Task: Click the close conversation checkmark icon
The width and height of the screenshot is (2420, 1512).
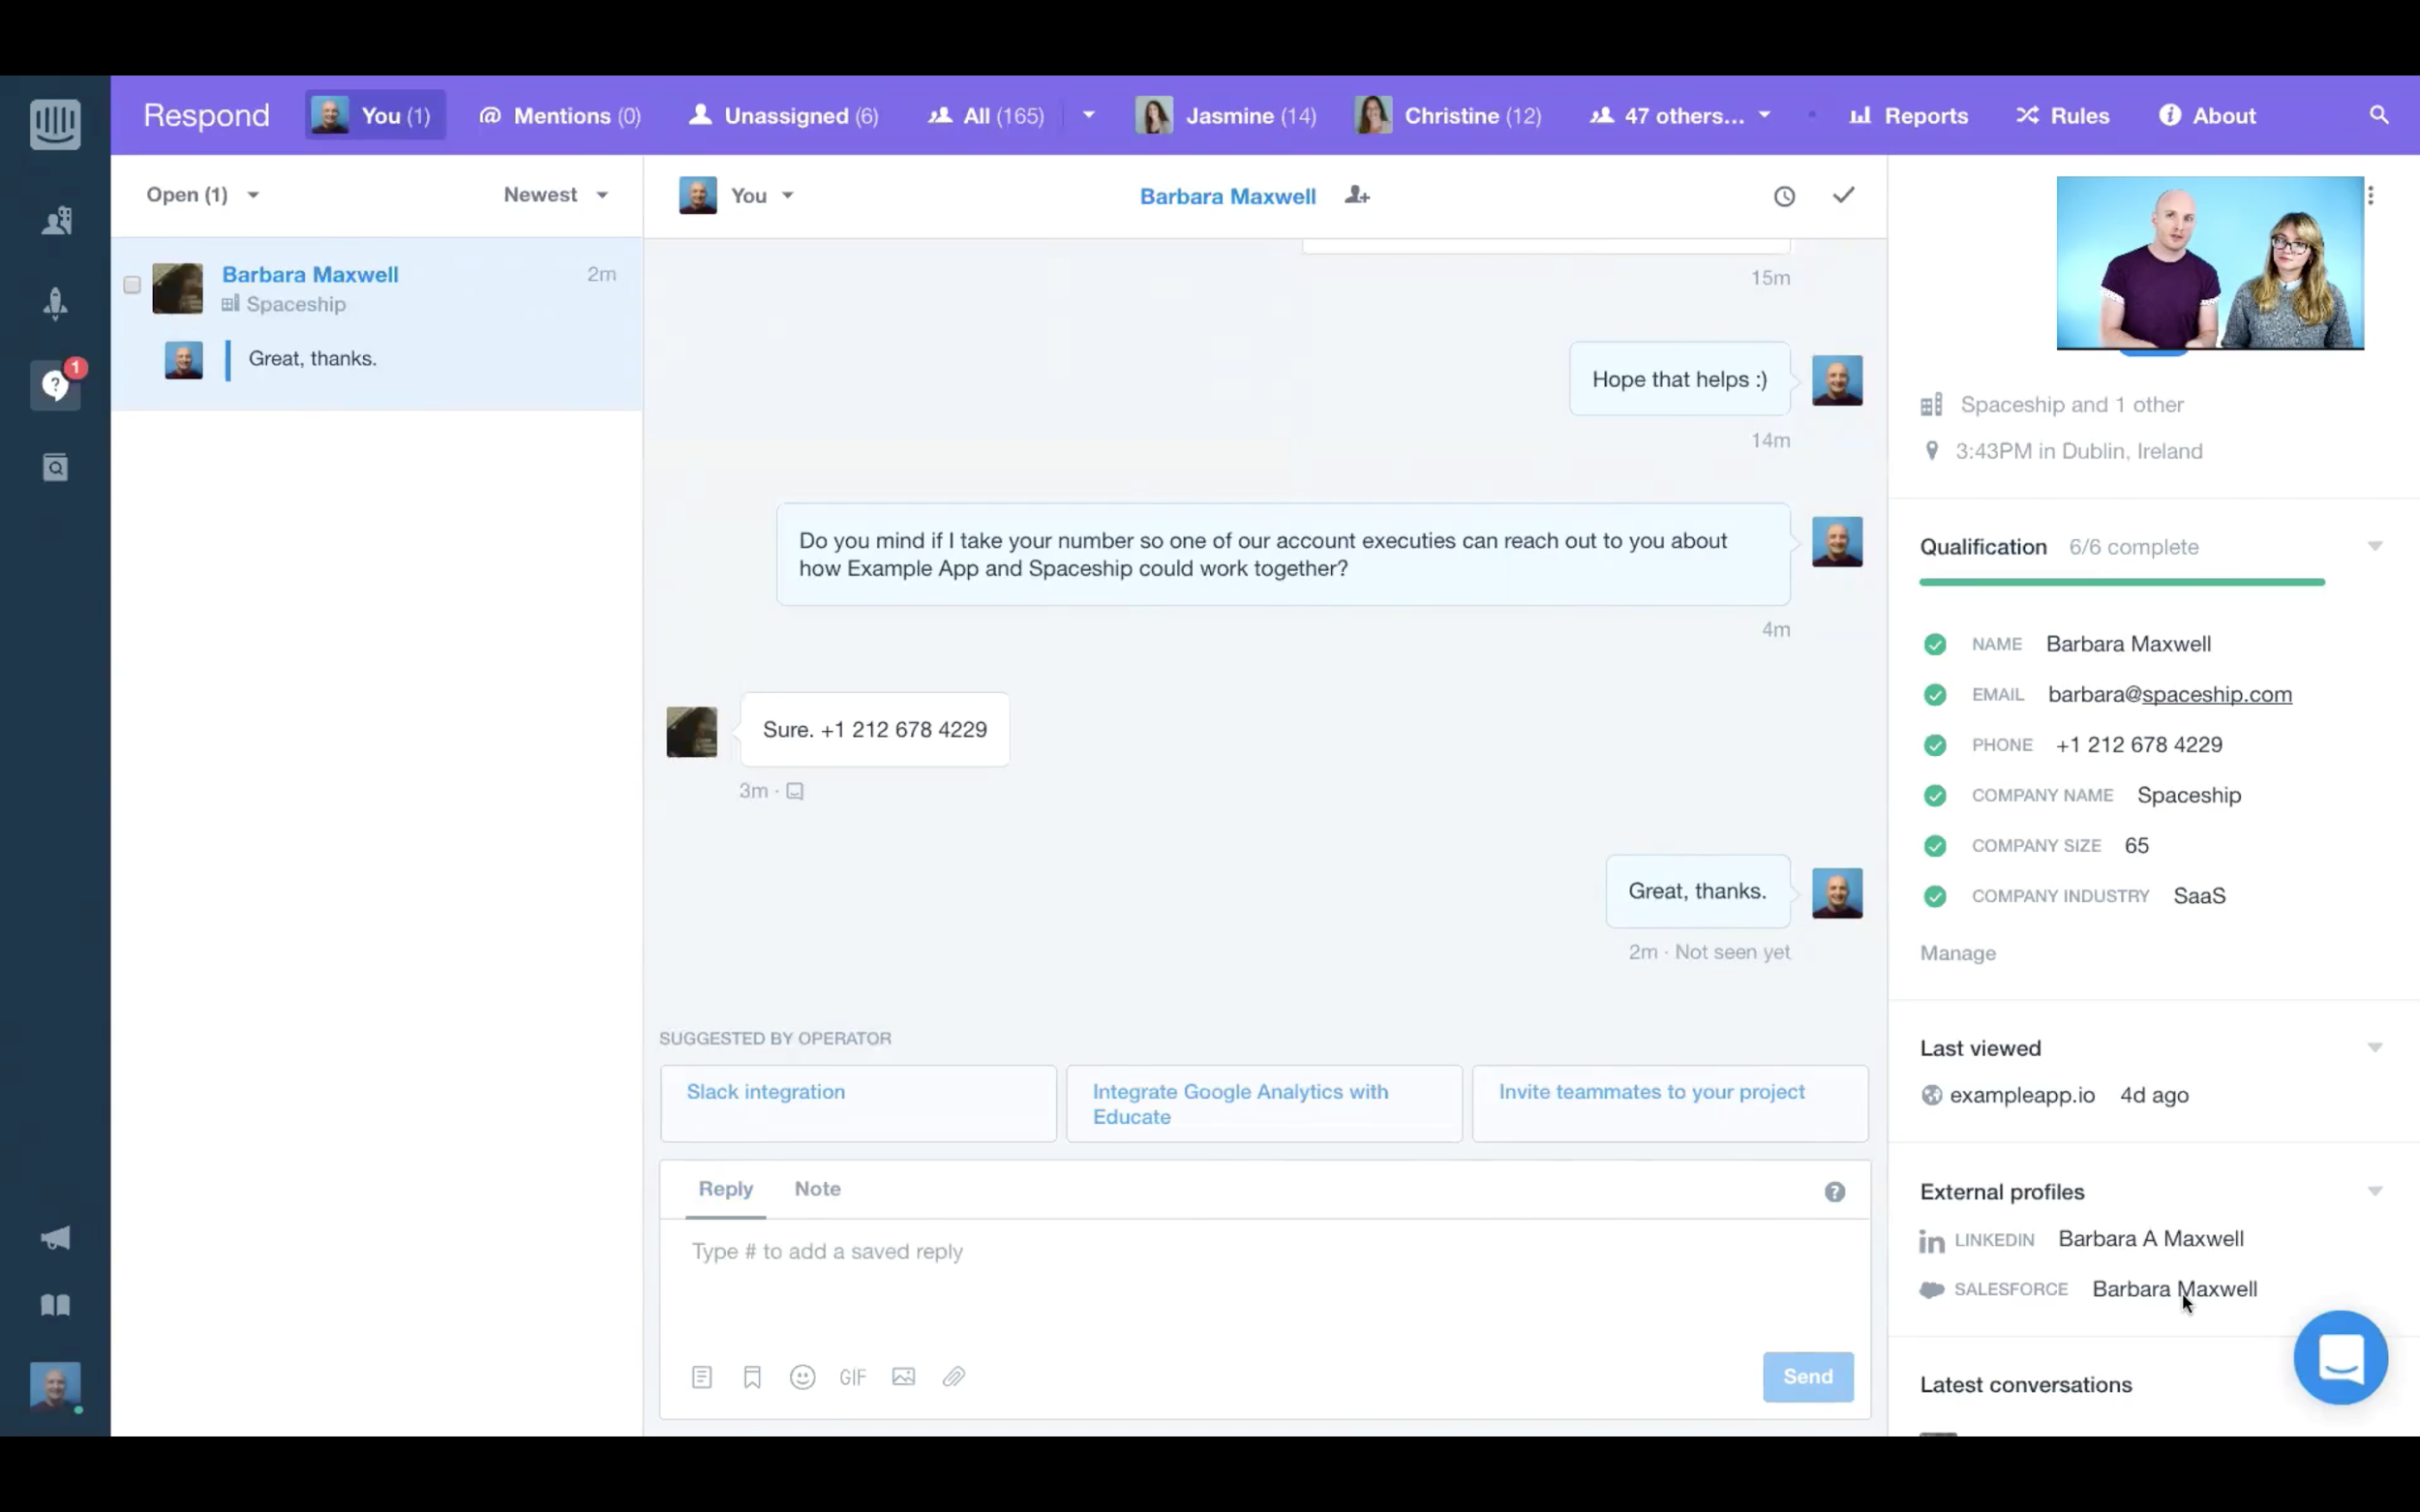Action: click(1843, 195)
